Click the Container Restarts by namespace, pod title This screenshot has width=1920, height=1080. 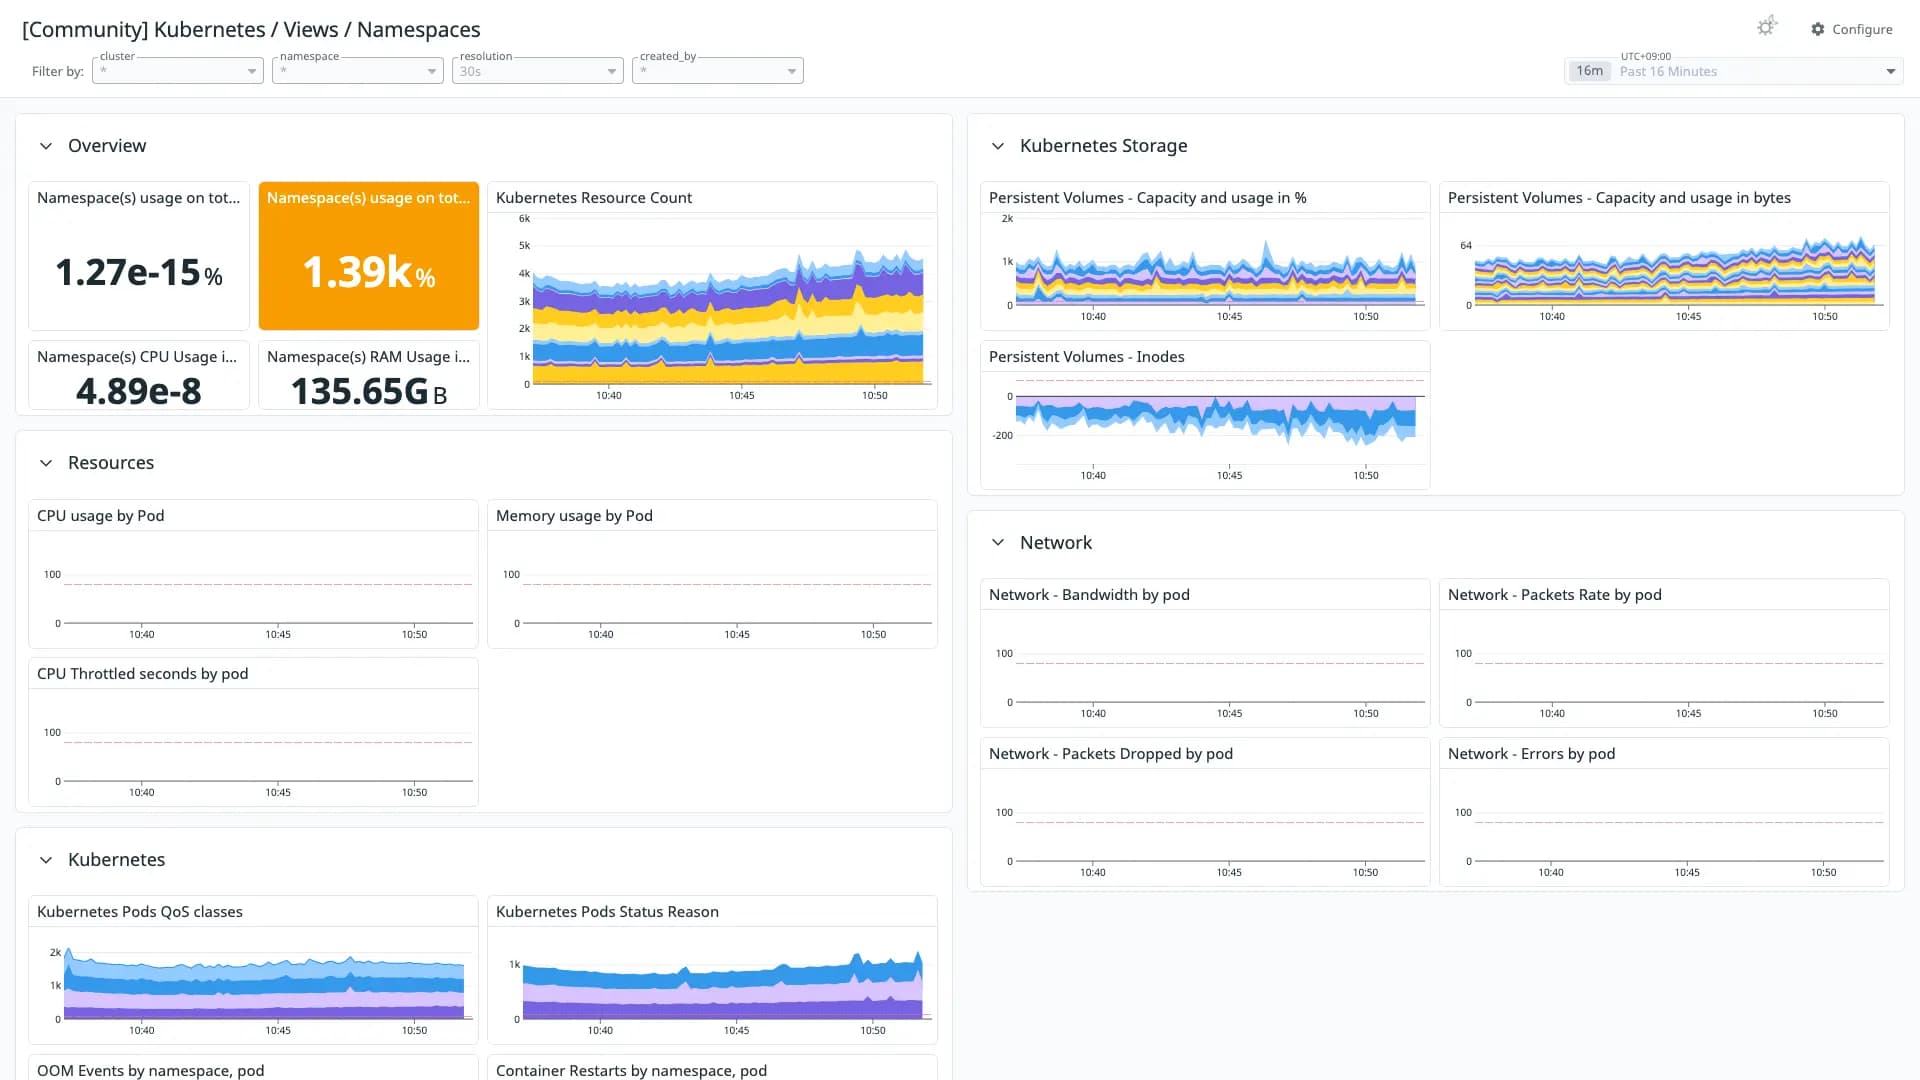tap(631, 1070)
